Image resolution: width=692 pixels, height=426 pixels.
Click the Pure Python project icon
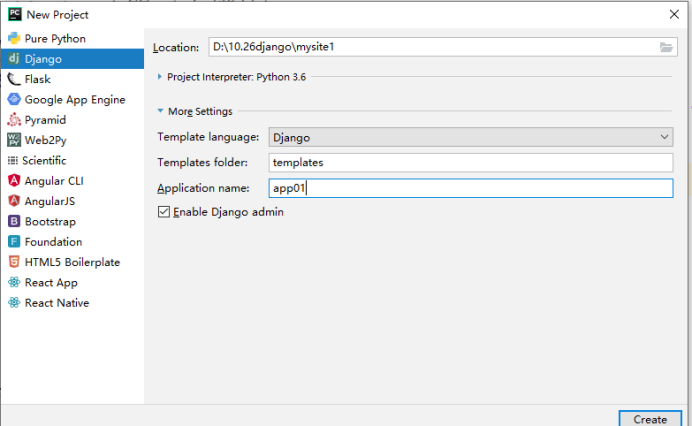point(14,38)
